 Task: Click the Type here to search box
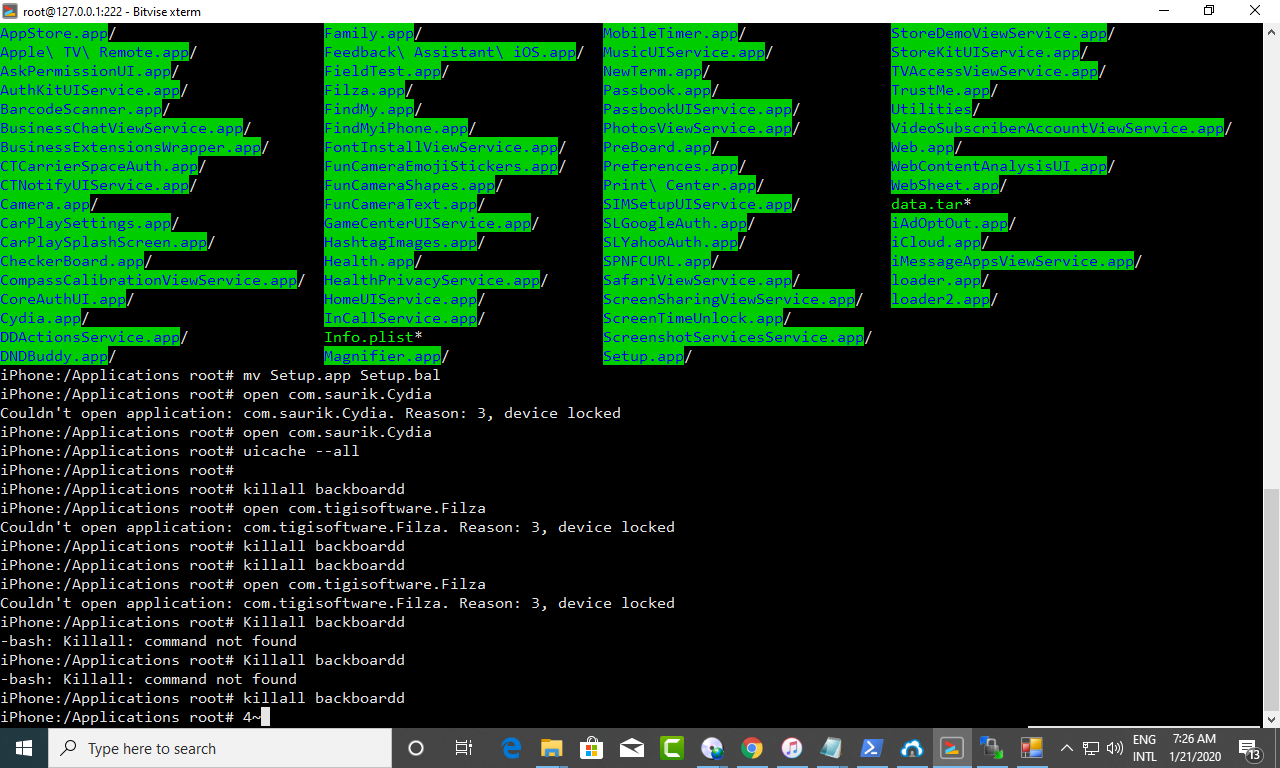[x=220, y=748]
